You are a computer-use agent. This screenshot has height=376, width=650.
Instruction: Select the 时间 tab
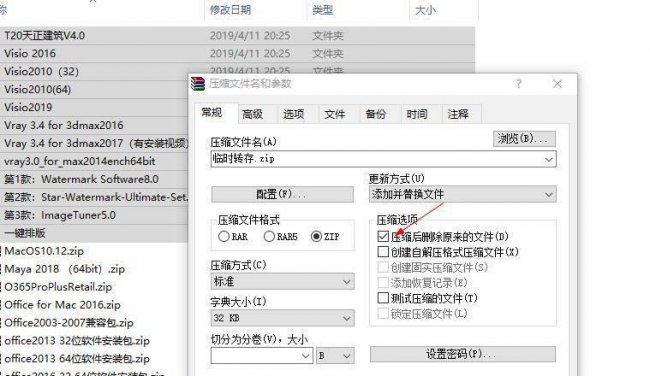(417, 114)
